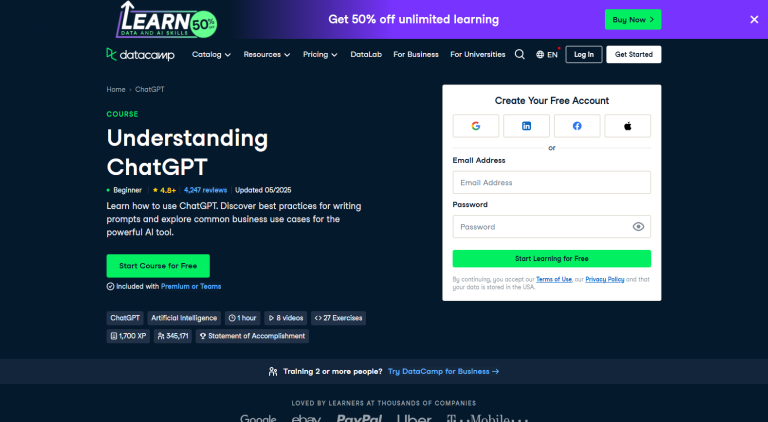This screenshot has width=768, height=422.
Task: Expand the Resources dropdown menu
Action: (267, 54)
